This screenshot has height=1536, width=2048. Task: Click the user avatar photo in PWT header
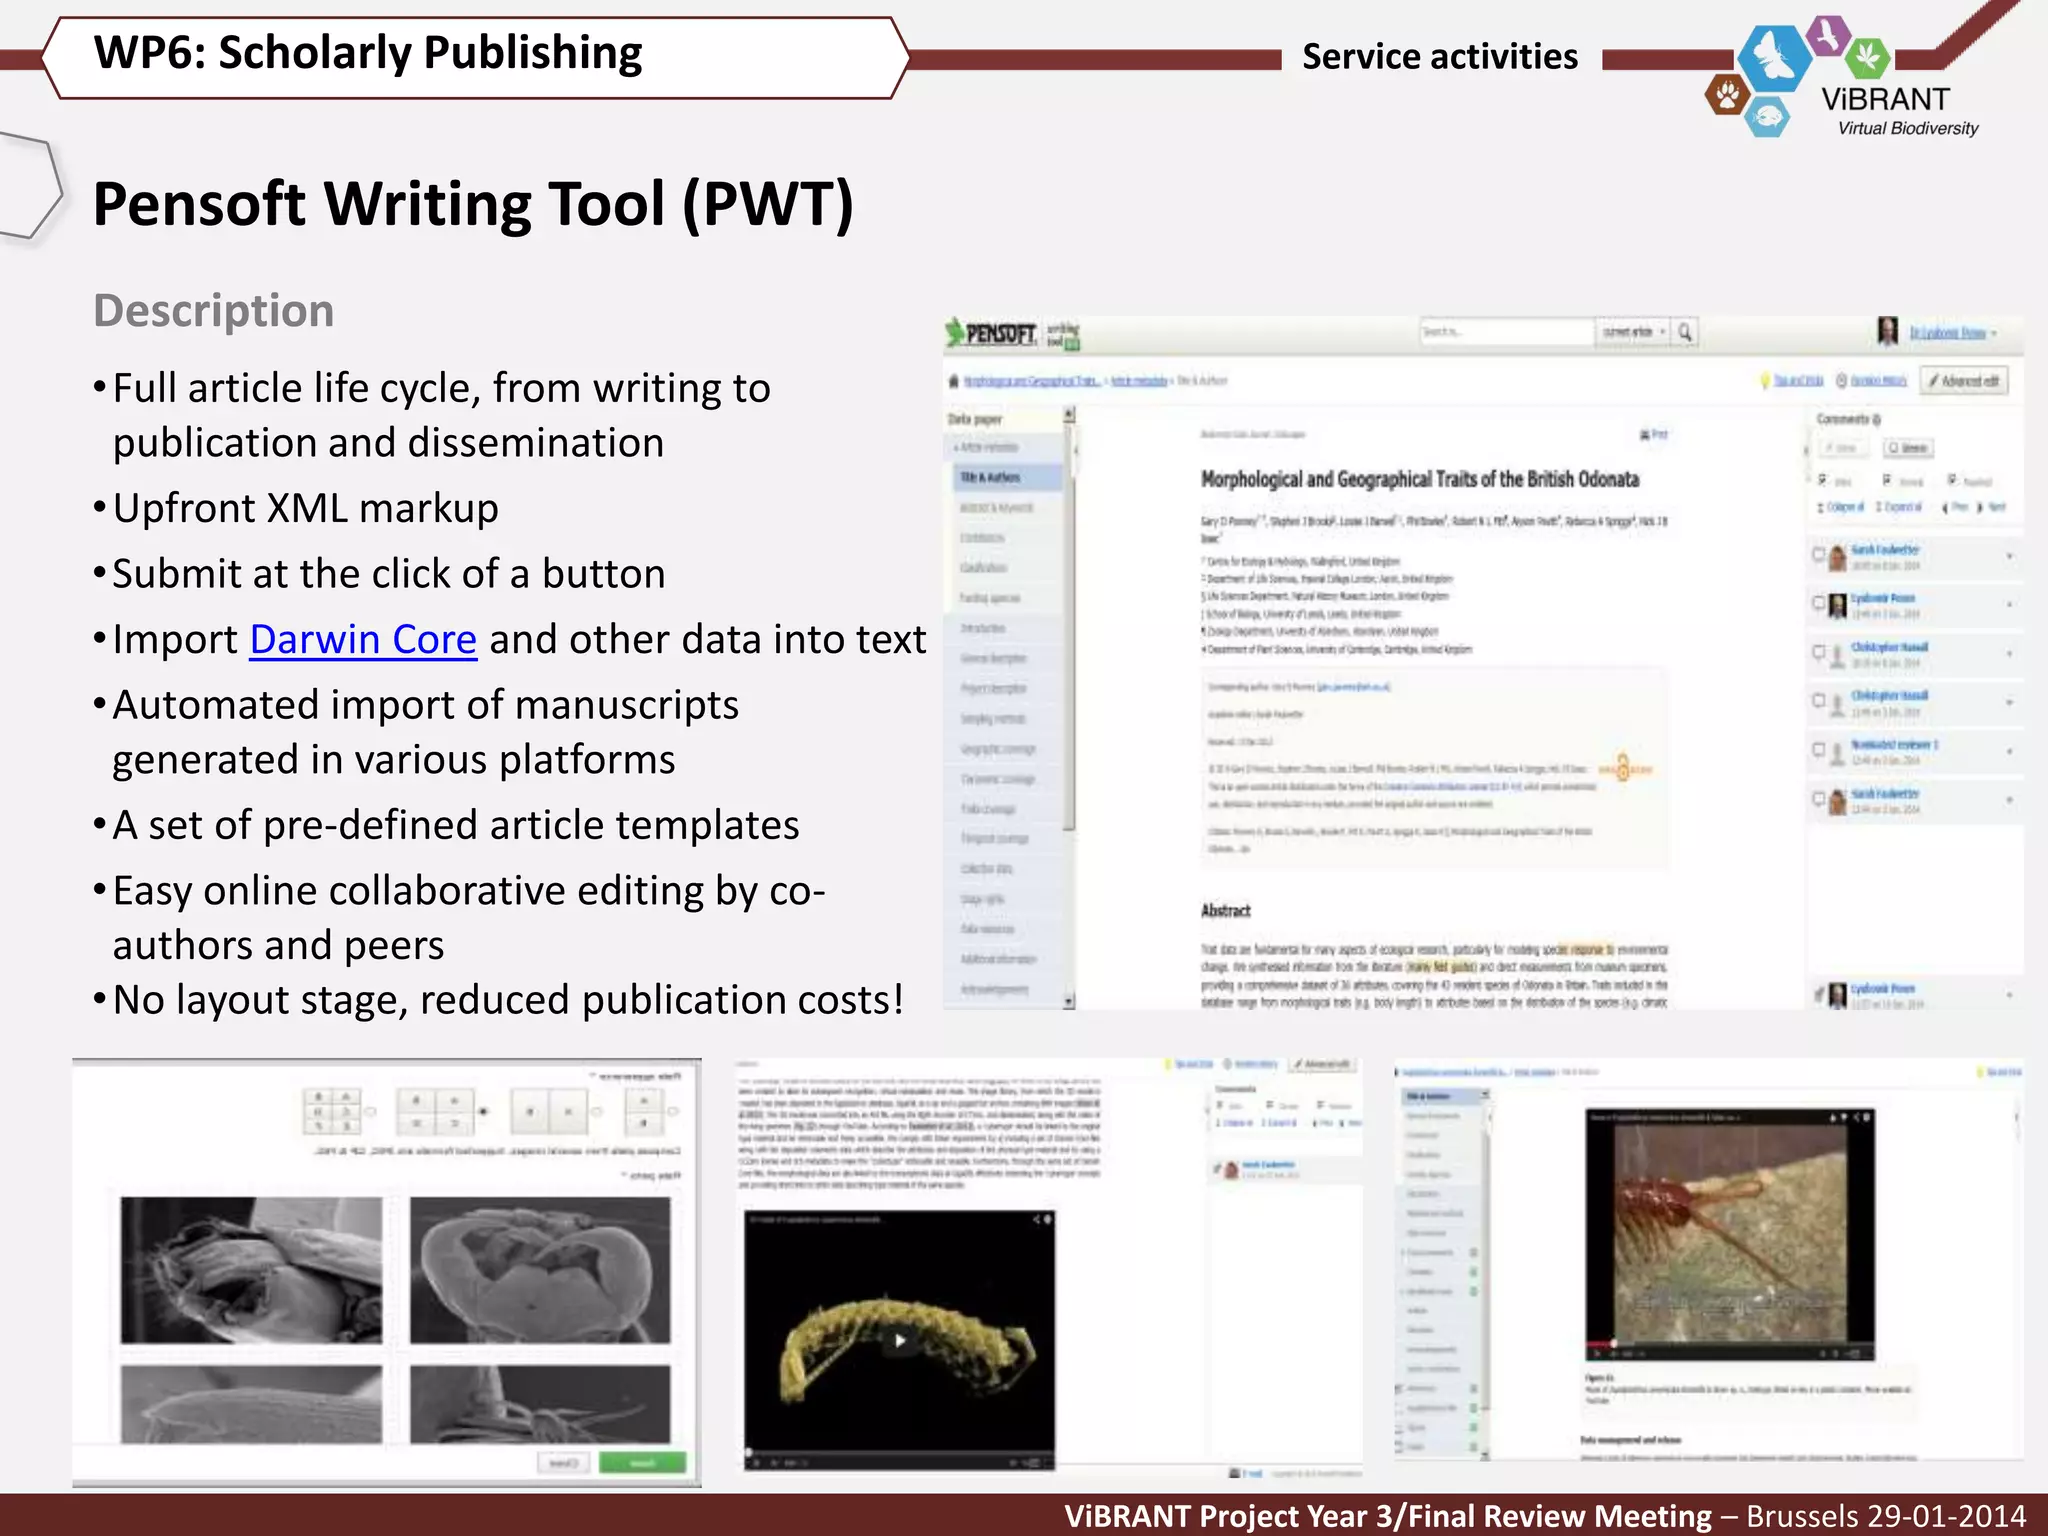[x=1887, y=331]
